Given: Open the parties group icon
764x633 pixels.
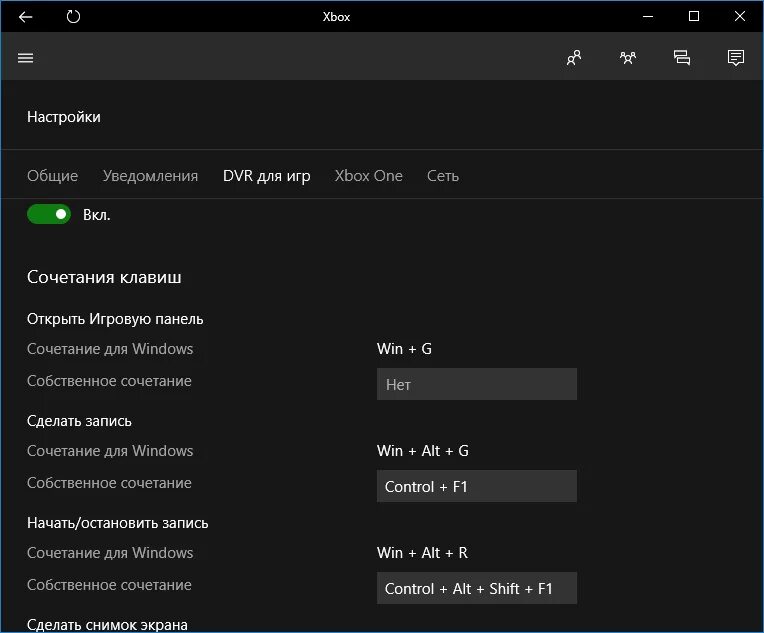Looking at the screenshot, I should click(x=628, y=58).
